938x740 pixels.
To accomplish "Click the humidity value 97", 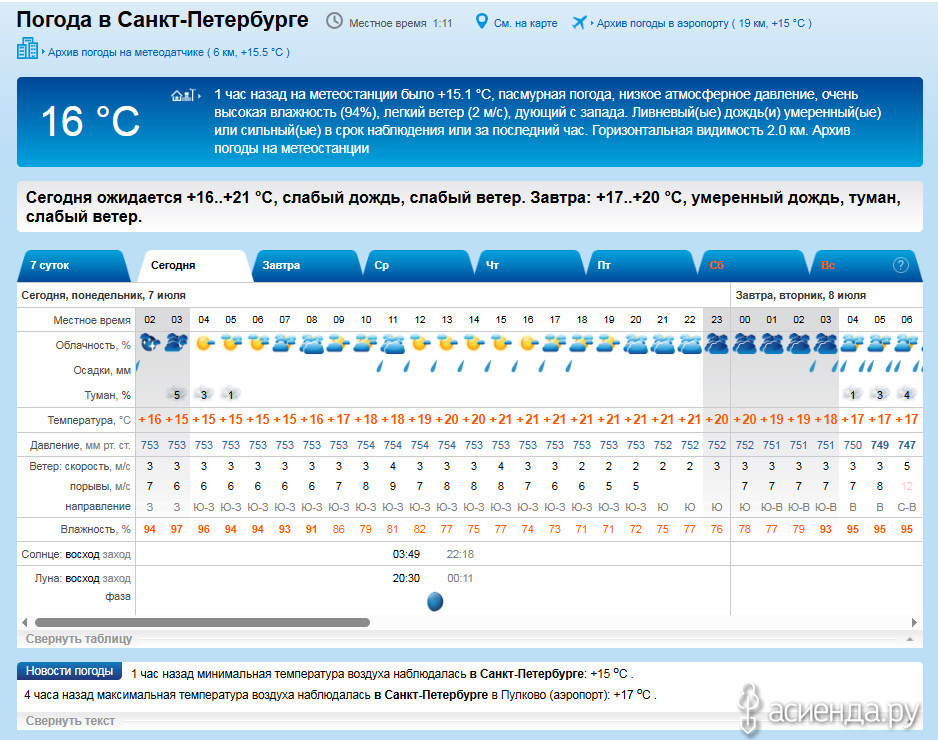I will [176, 529].
